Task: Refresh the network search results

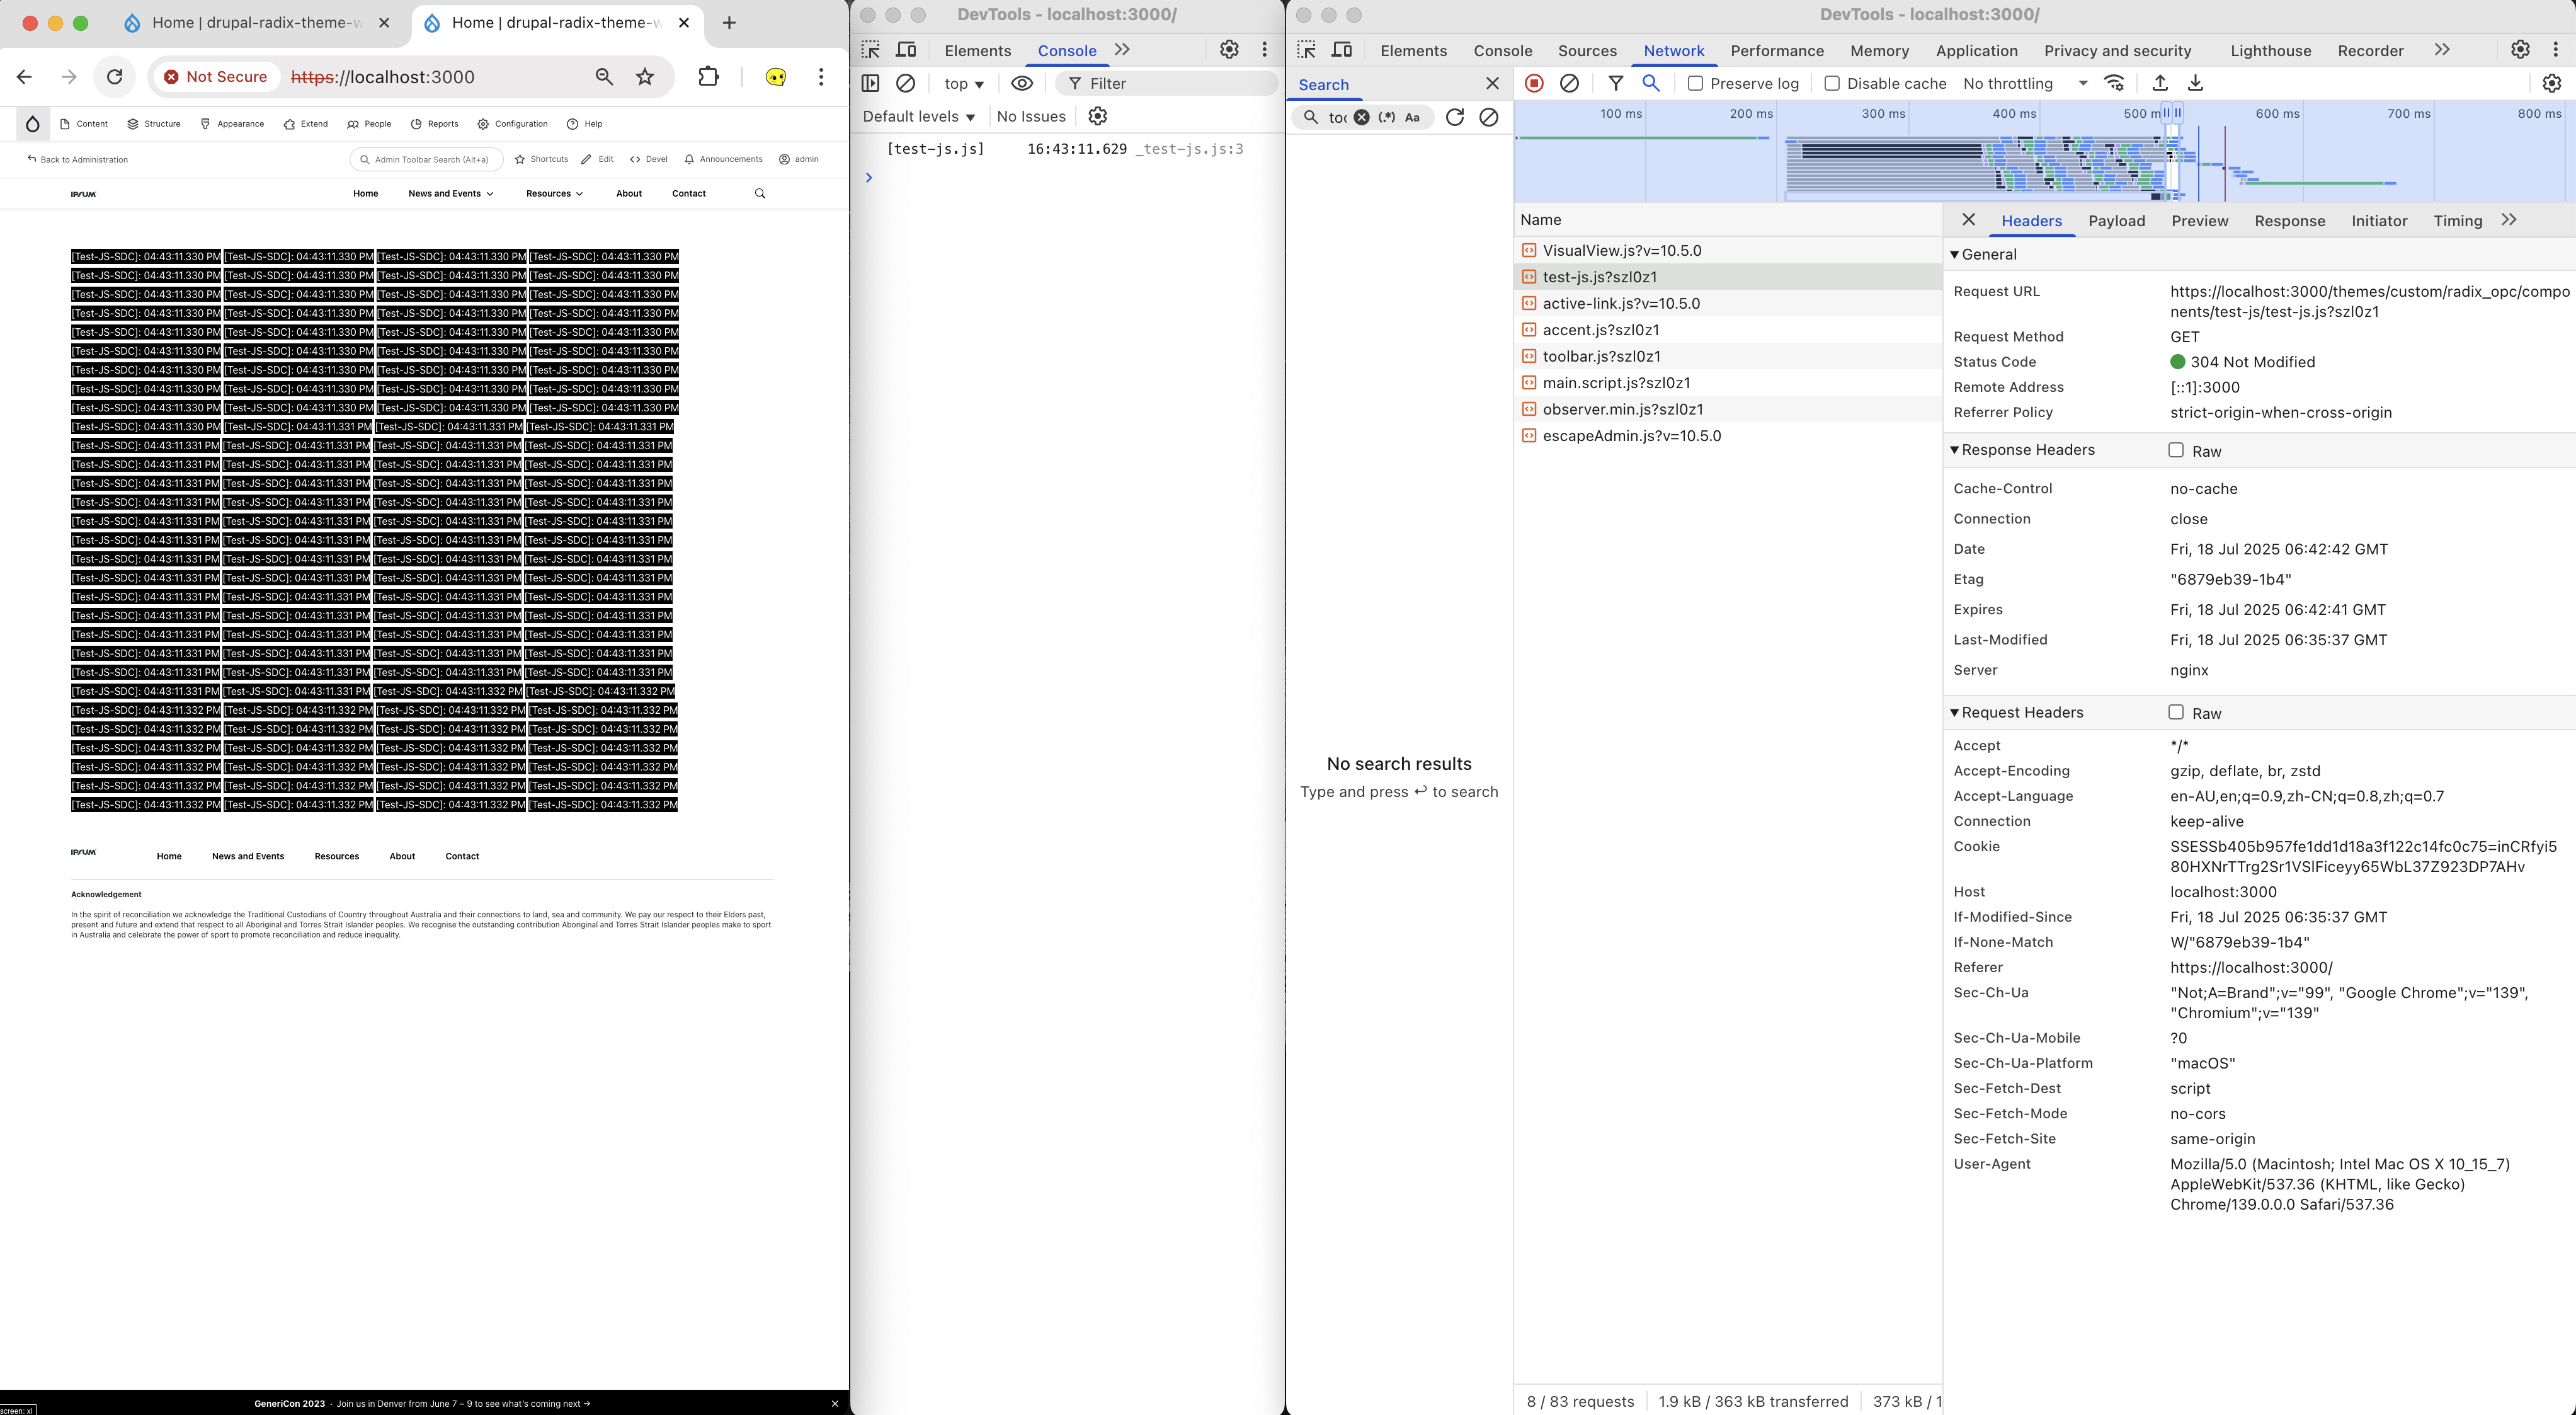Action: [1455, 117]
